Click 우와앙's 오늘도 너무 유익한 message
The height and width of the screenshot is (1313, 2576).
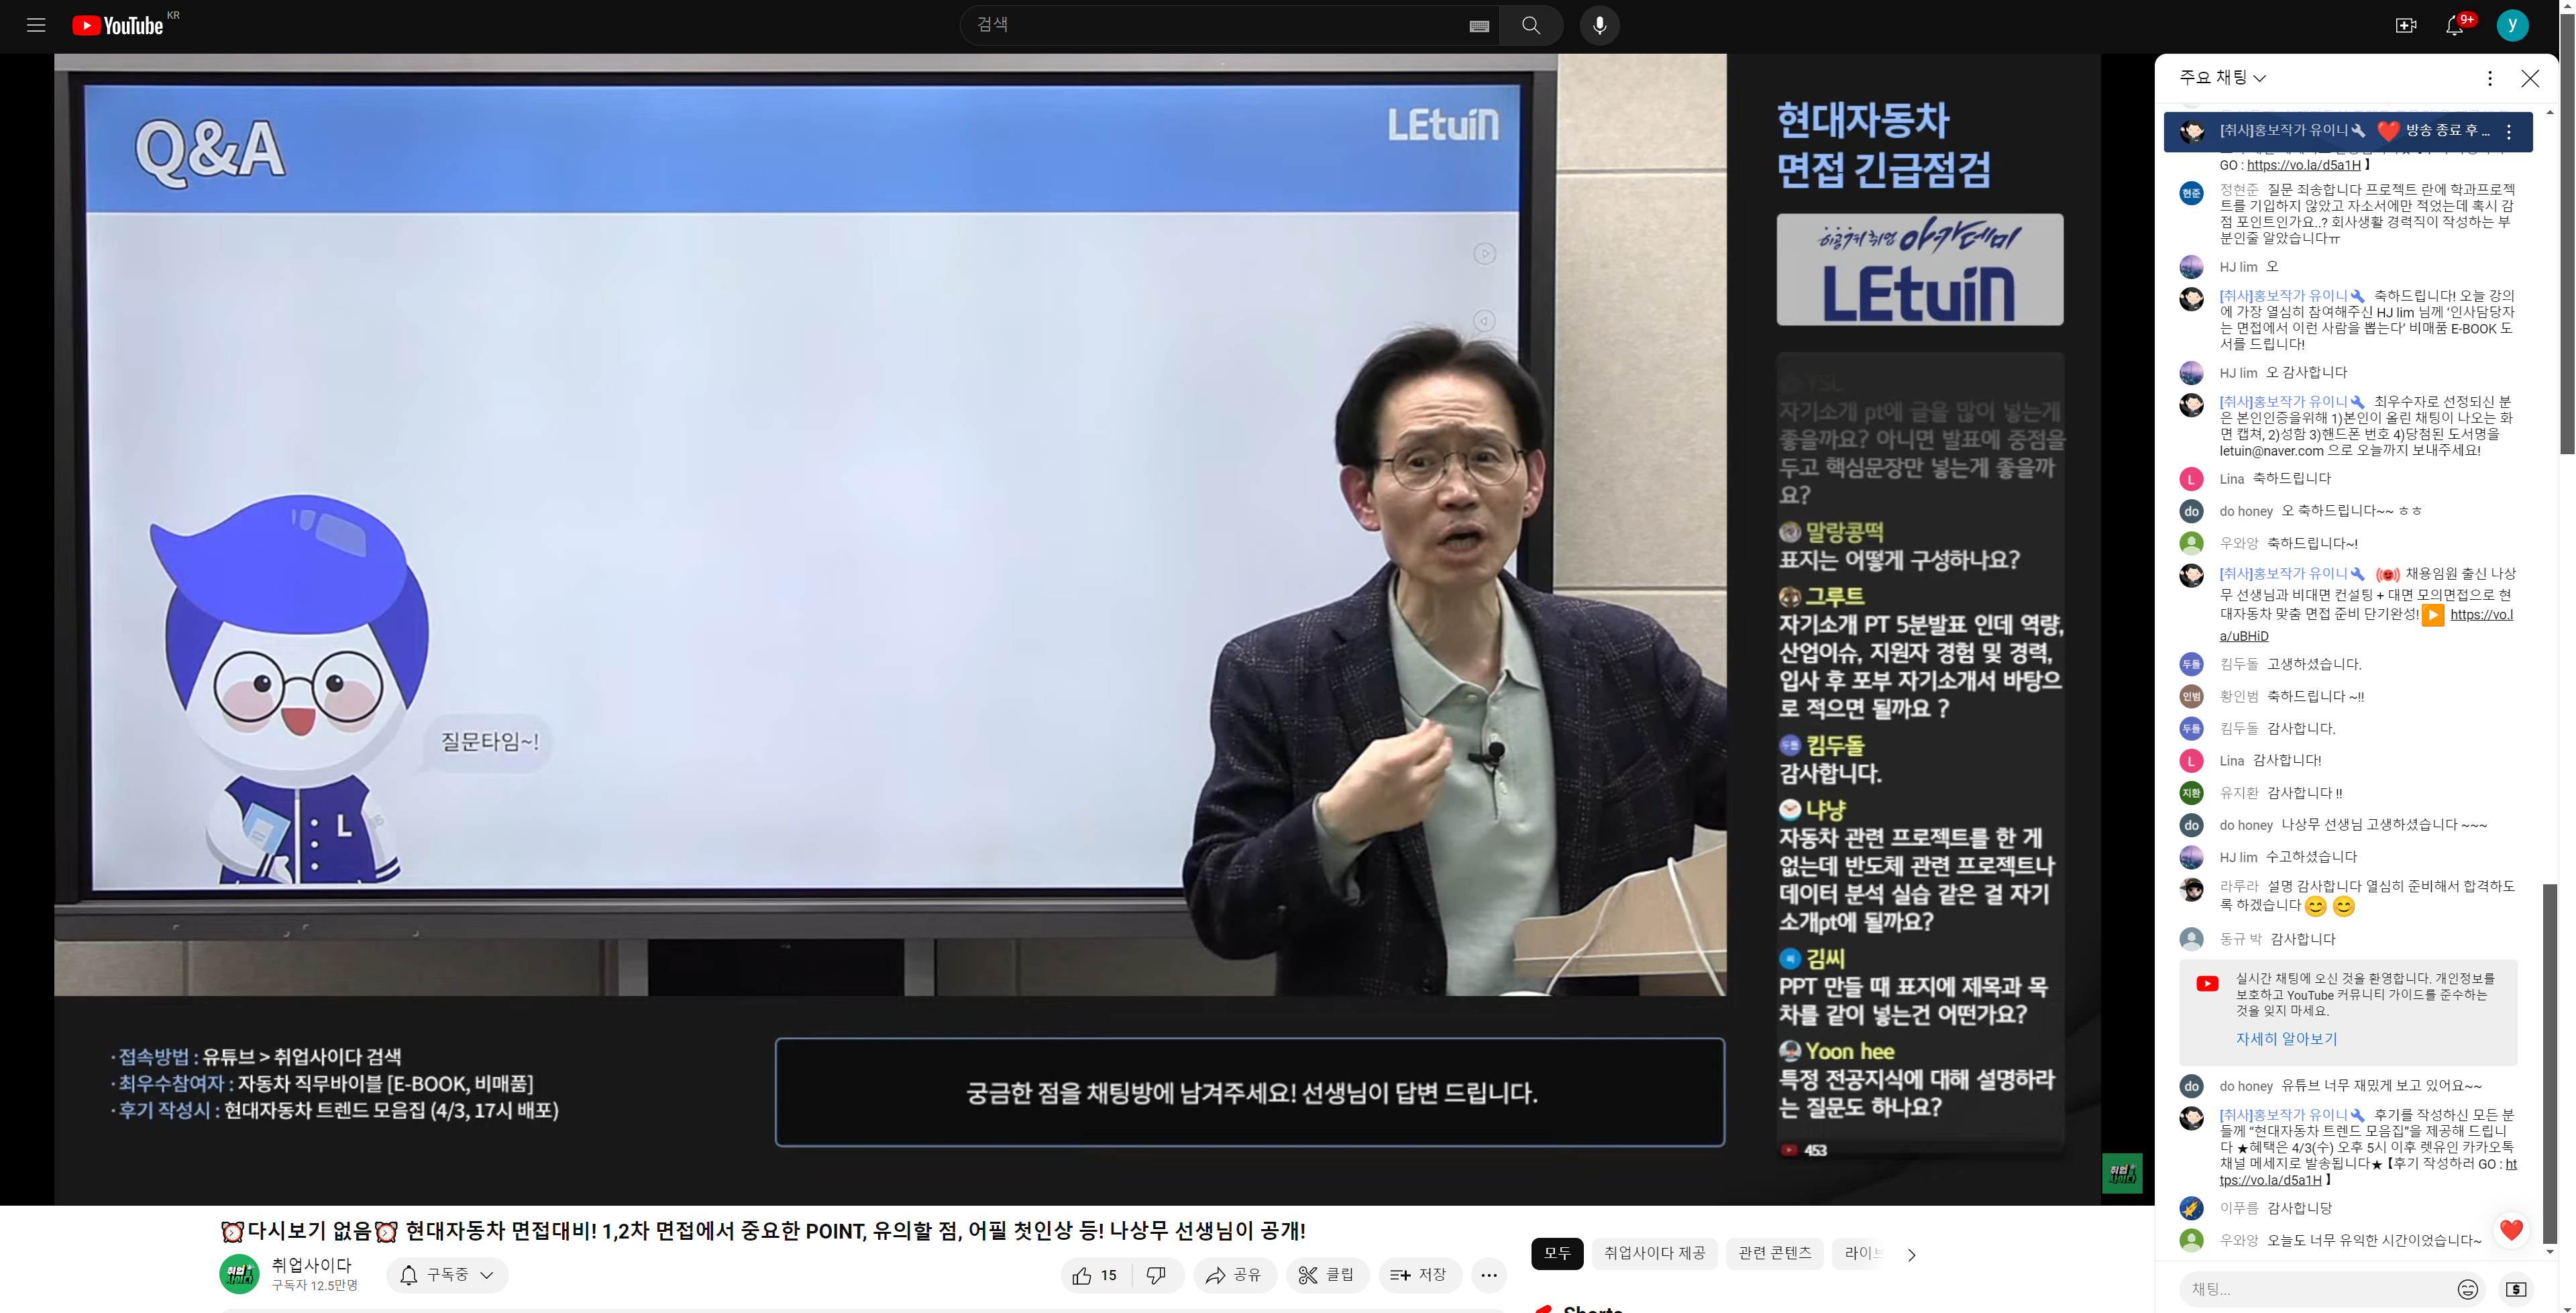[x=2373, y=1240]
